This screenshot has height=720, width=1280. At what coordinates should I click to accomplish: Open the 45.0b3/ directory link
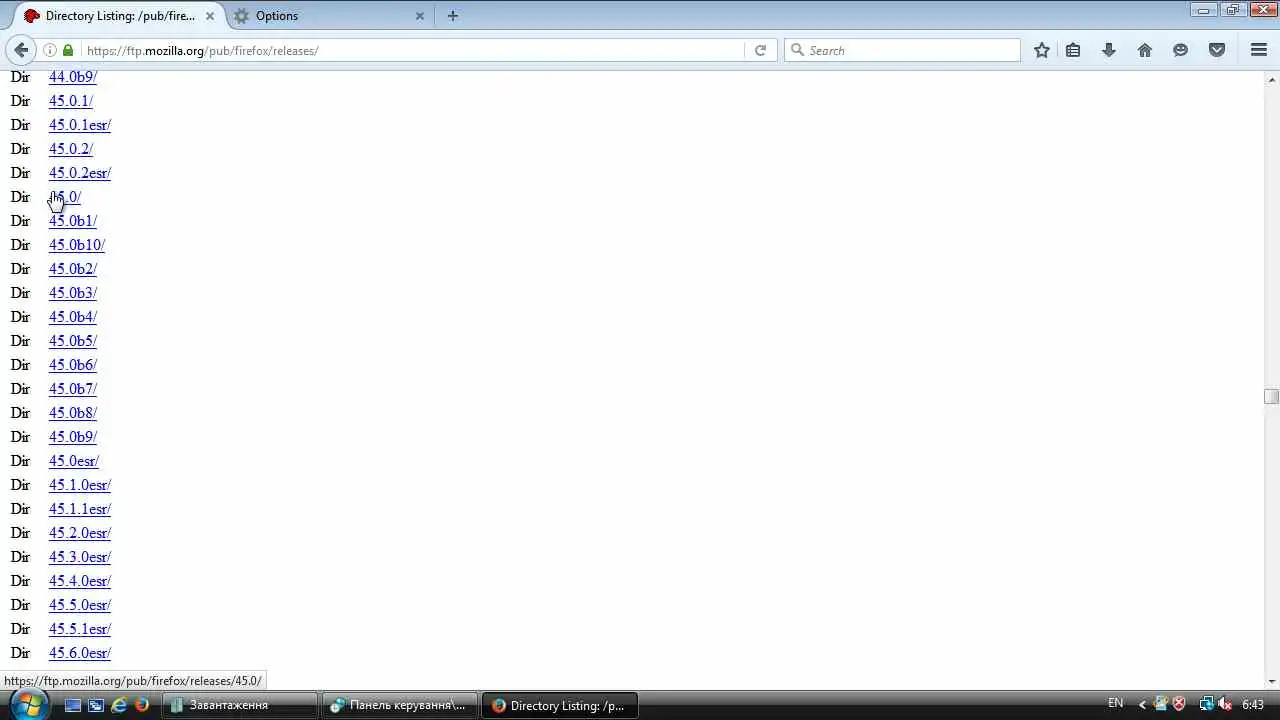(73, 293)
